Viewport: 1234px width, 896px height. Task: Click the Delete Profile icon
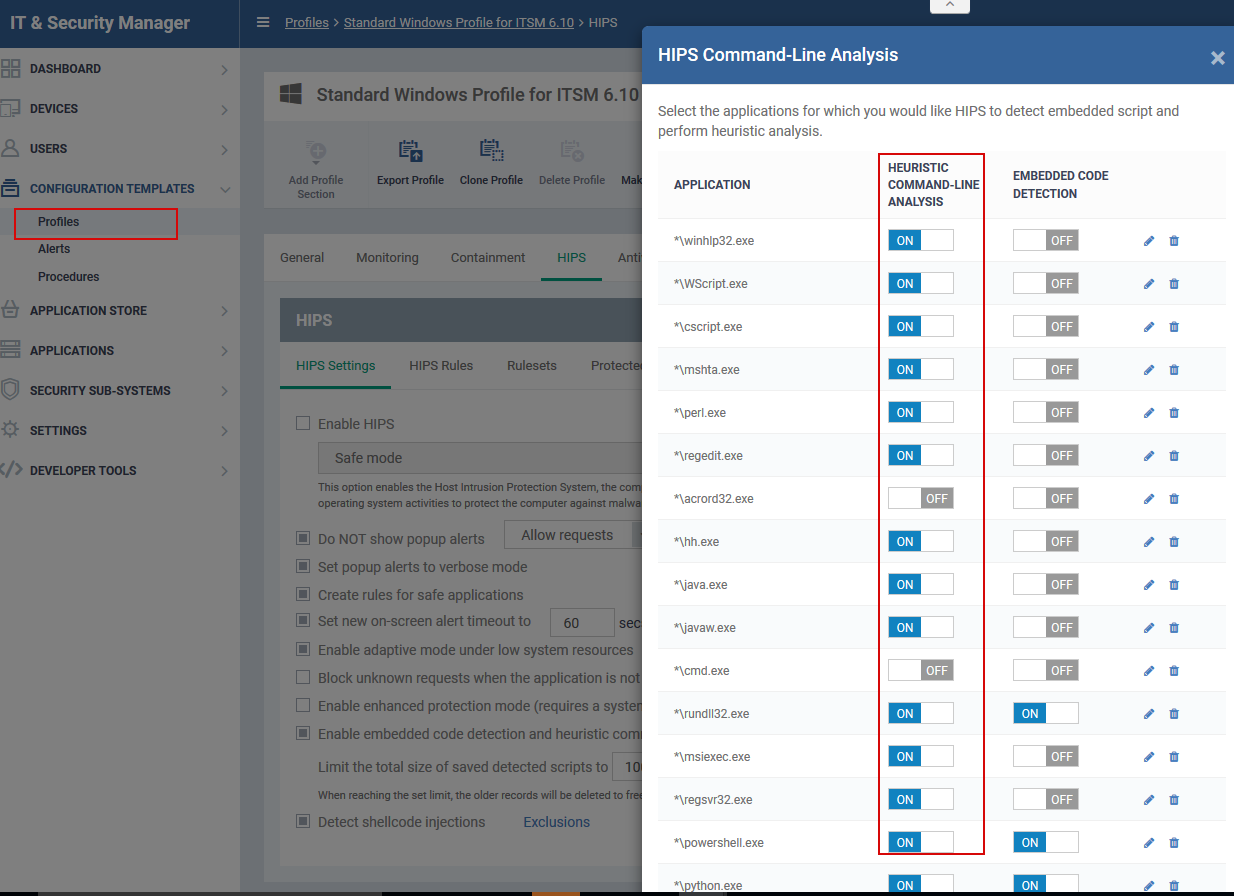pos(572,151)
